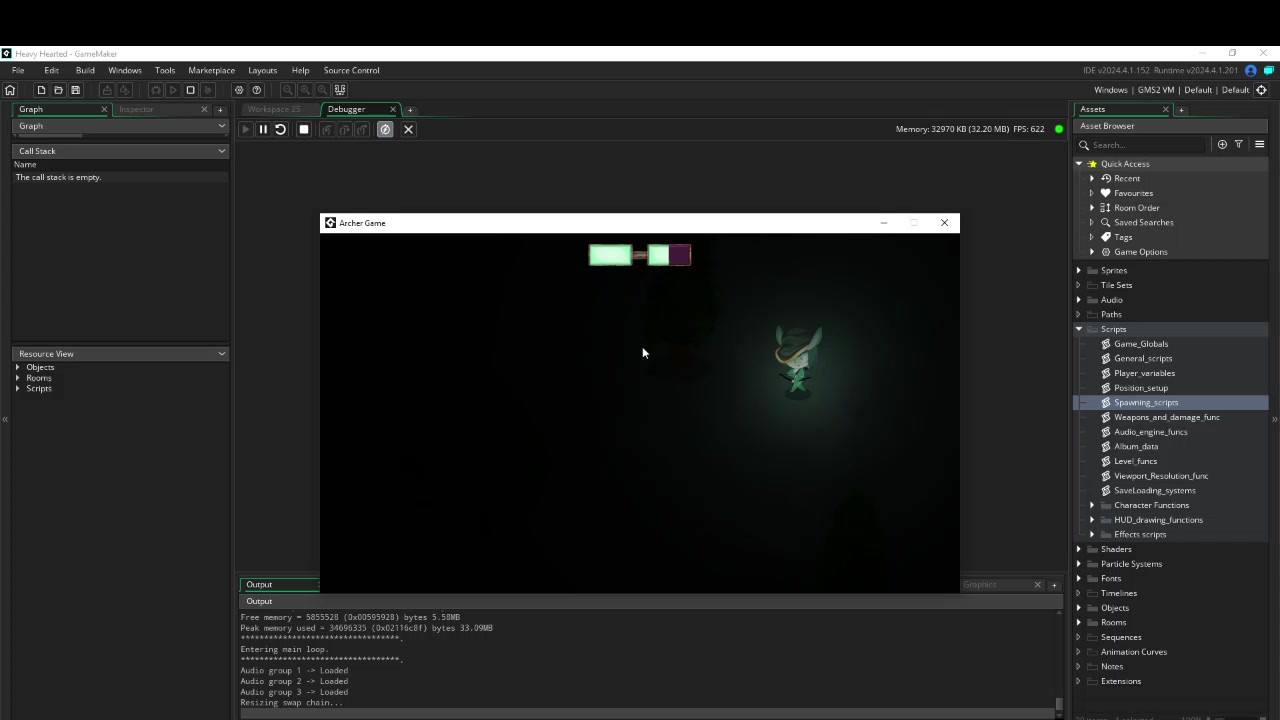Click the Home start page icon
Screen dimensions: 1280x720
pos(10,90)
